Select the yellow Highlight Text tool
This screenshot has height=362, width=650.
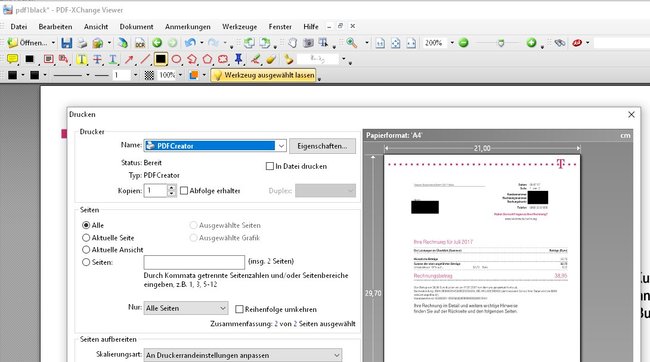pyautogui.click(x=81, y=59)
